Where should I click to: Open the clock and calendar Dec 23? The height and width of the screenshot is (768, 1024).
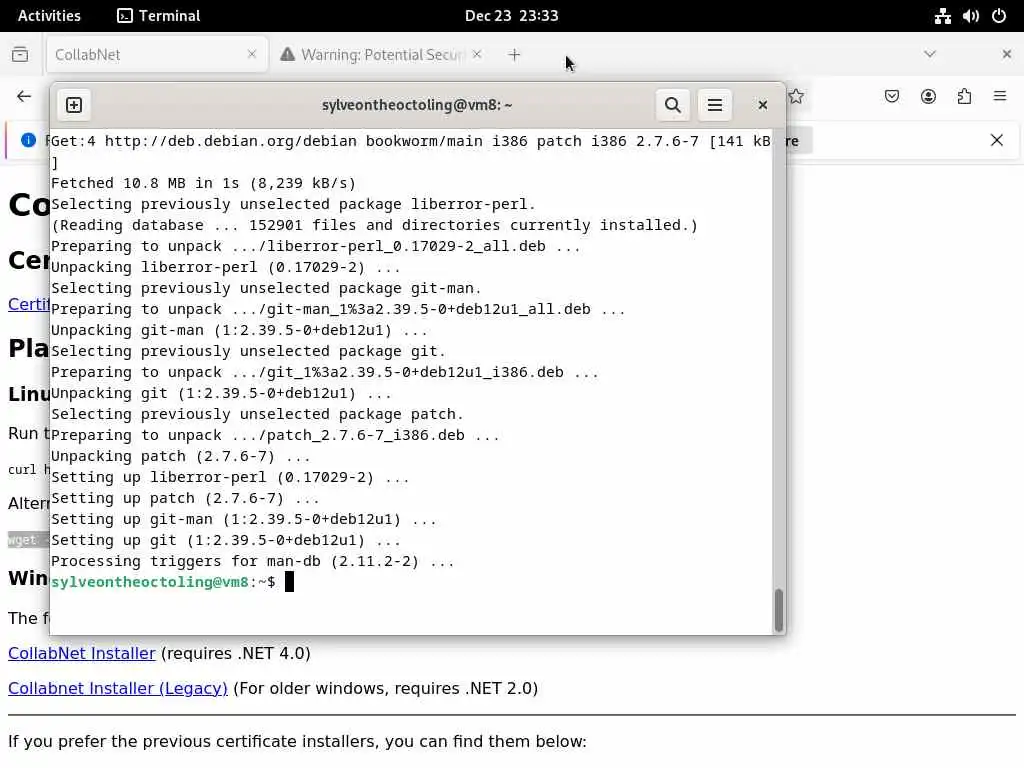point(511,16)
